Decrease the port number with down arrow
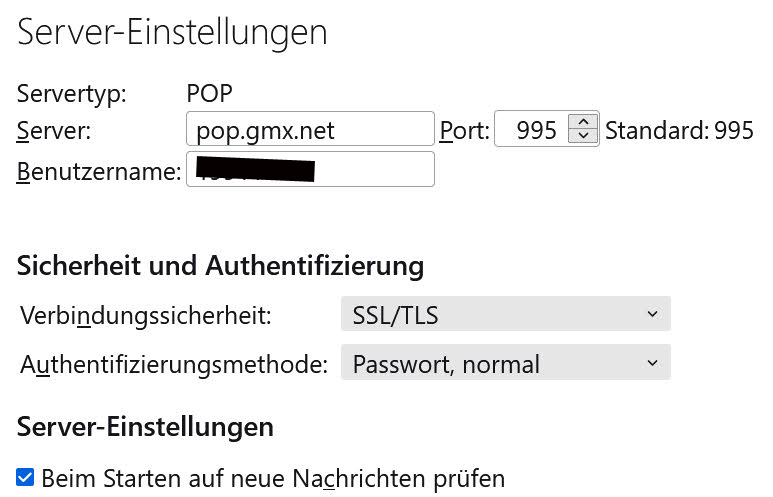 click(583, 135)
